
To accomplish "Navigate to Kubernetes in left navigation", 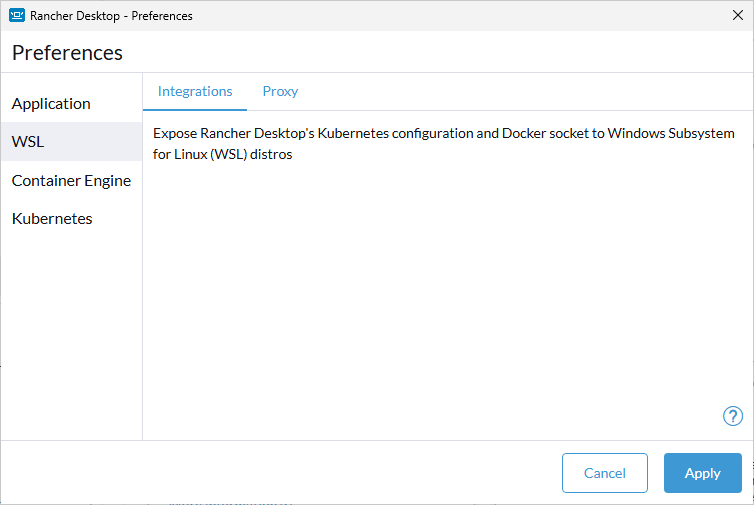I will [x=52, y=219].
